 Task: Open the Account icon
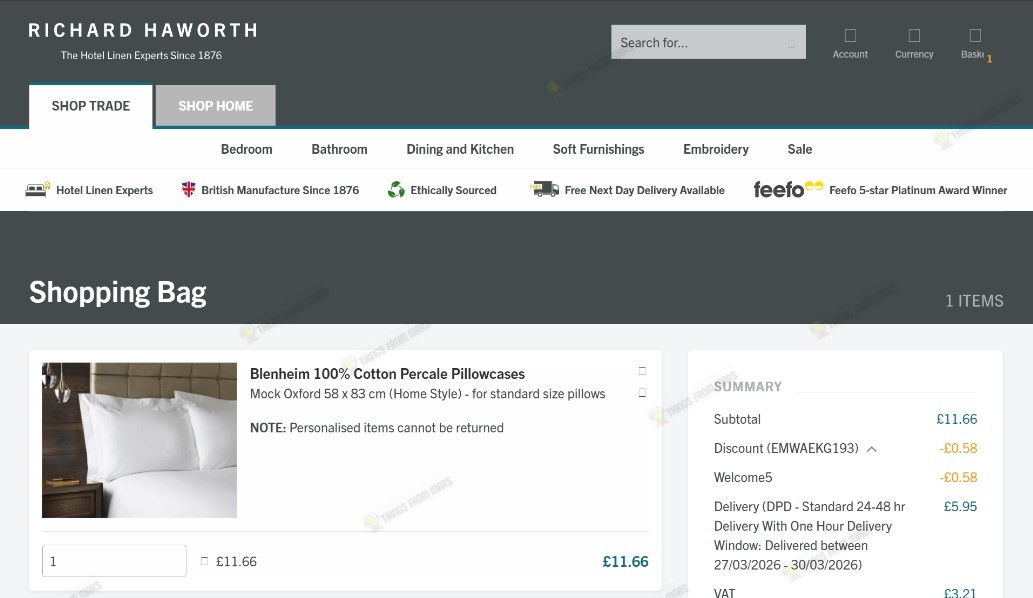coord(850,36)
